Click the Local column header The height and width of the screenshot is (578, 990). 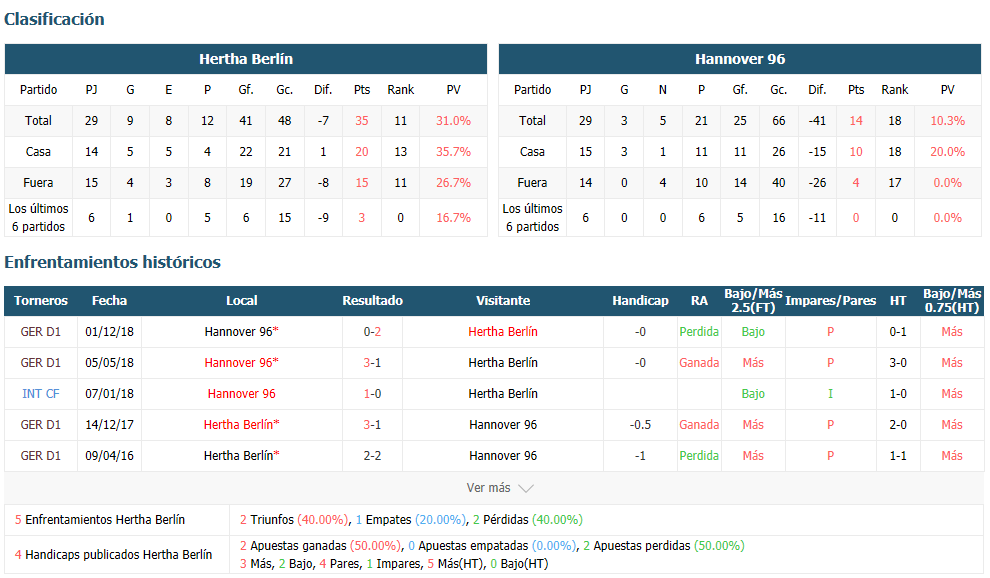(x=242, y=301)
